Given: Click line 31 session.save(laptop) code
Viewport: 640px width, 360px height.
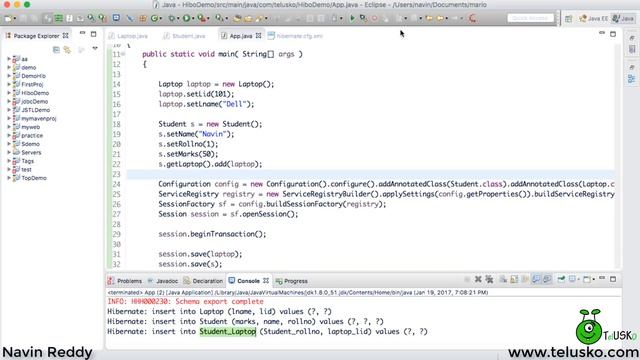Looking at the screenshot, I should click(200, 254).
